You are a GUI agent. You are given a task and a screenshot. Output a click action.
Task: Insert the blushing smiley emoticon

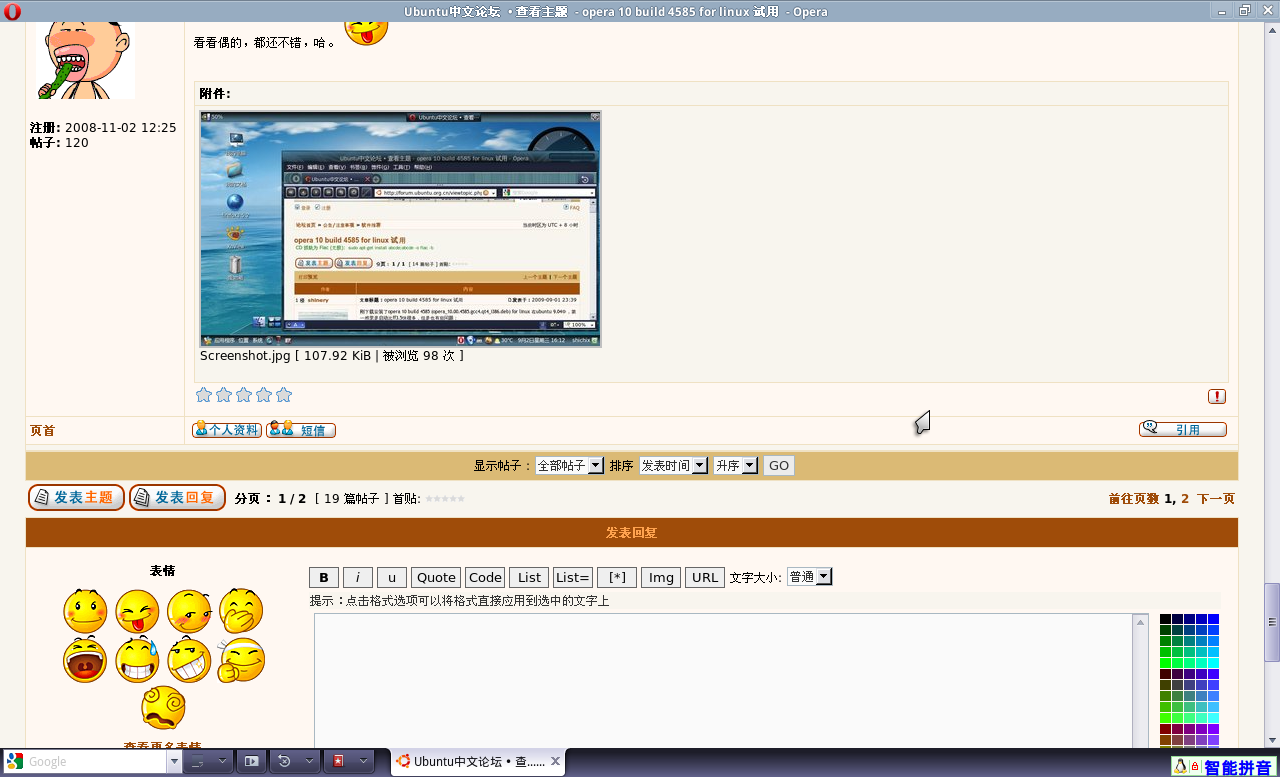pos(85,610)
